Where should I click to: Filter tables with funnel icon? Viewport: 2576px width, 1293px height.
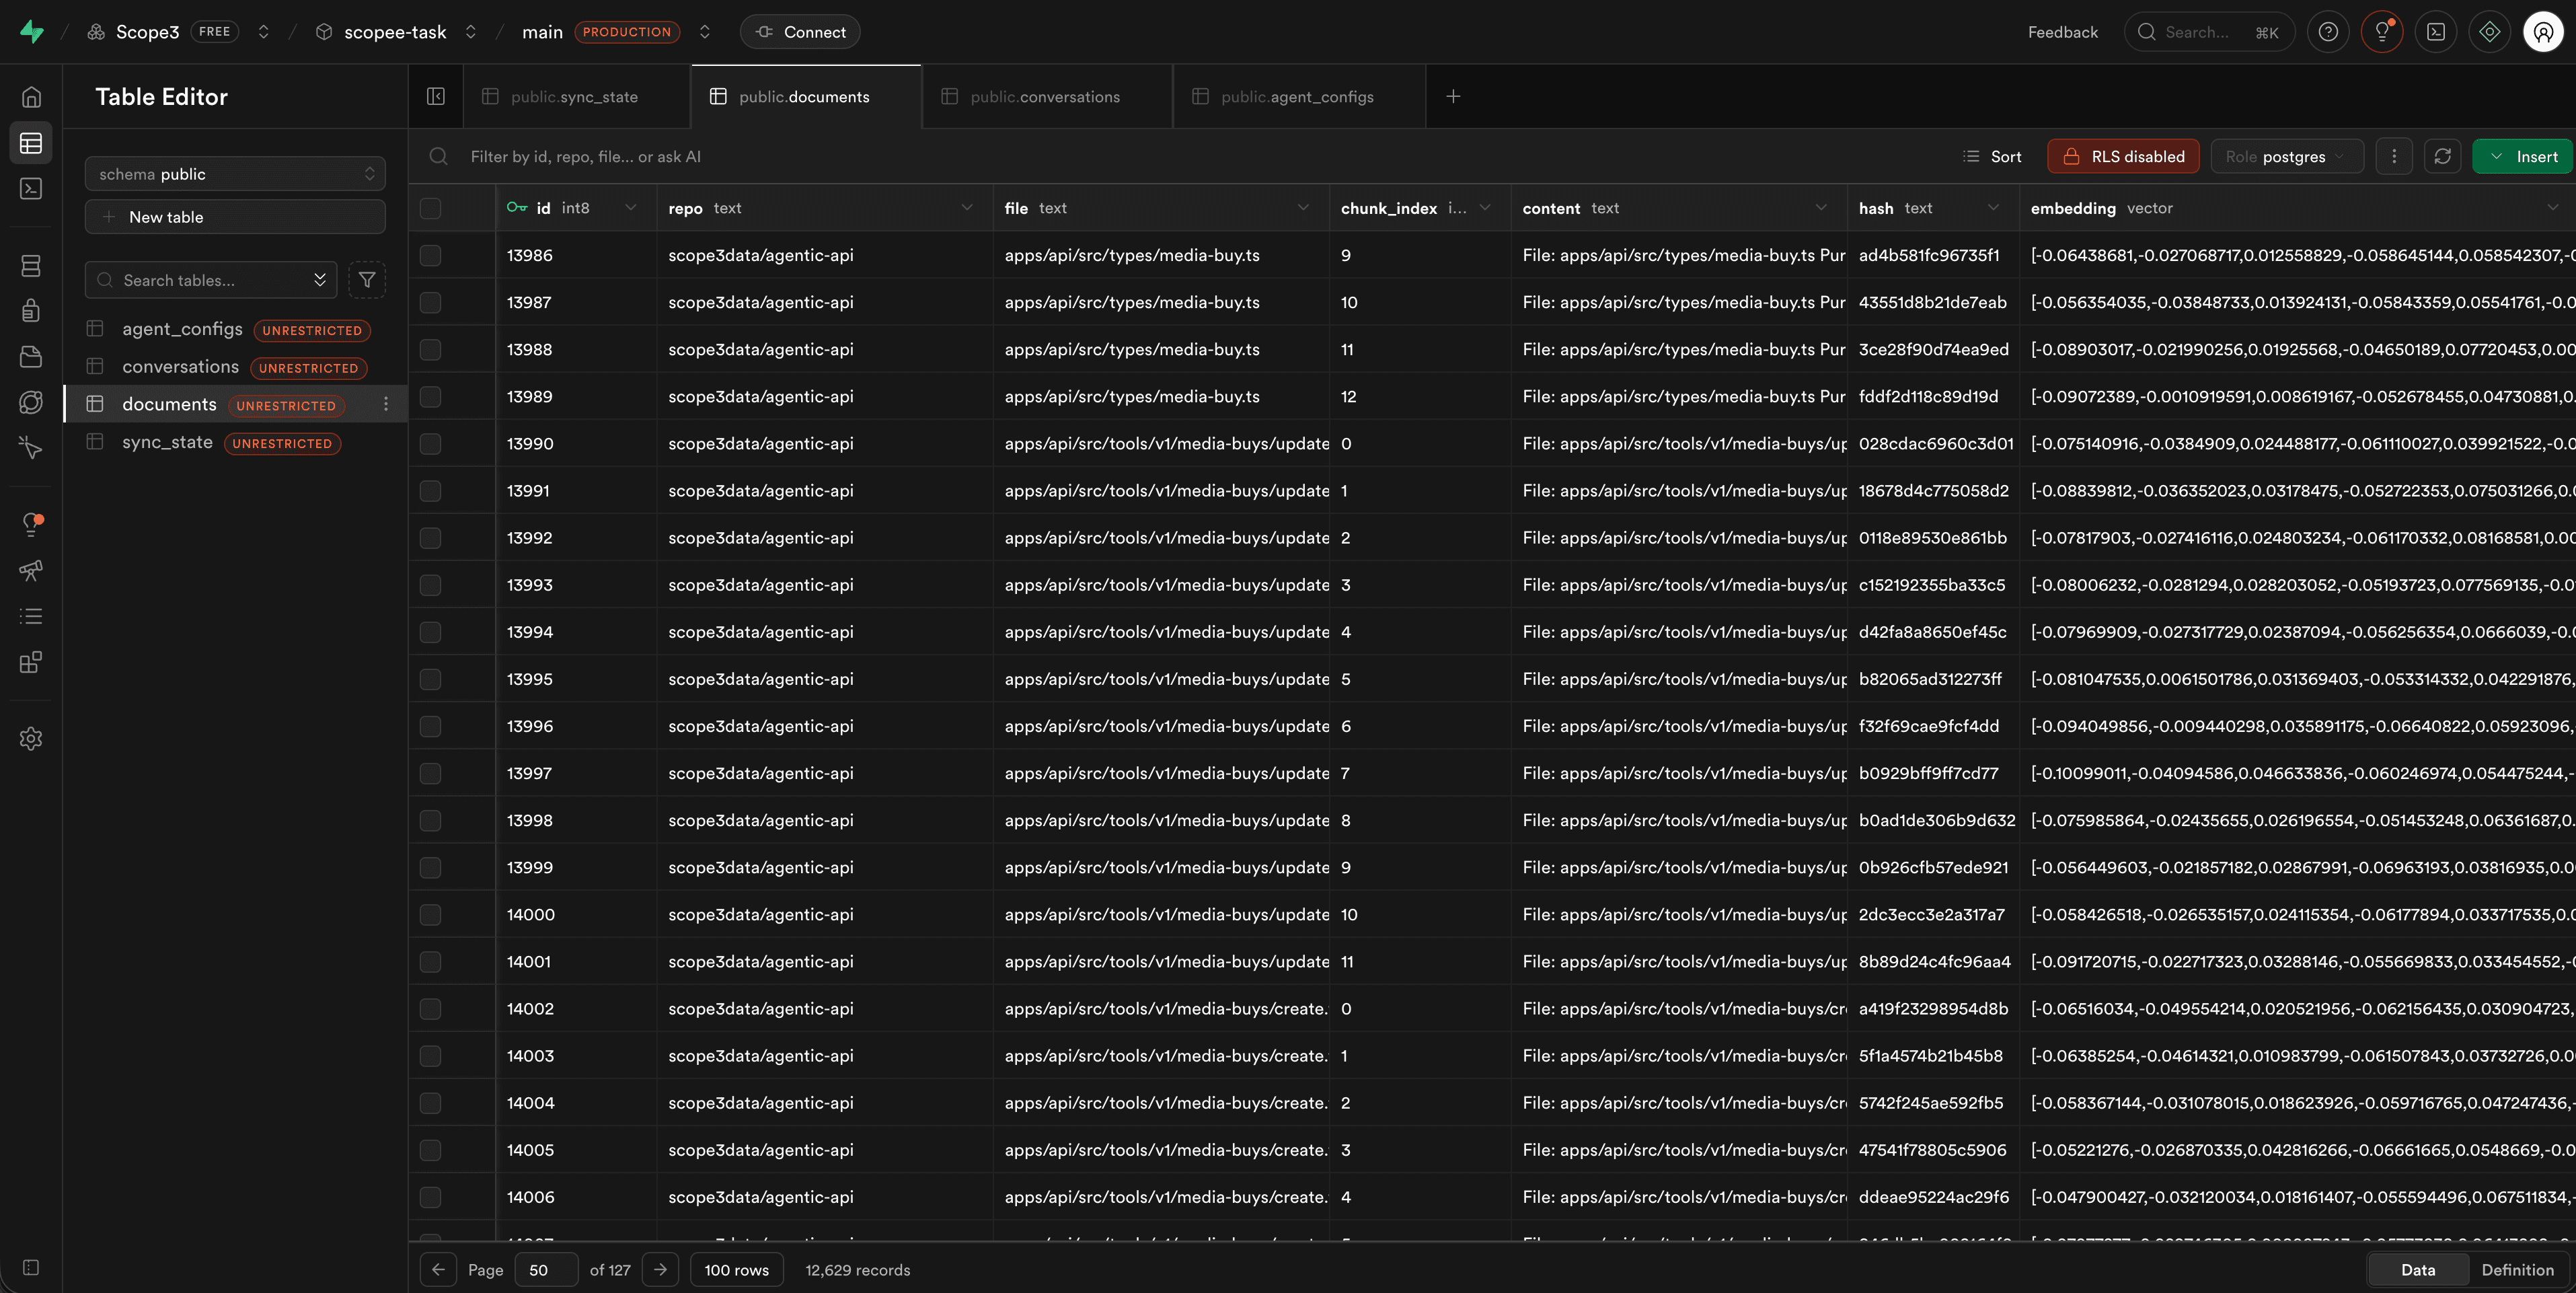[367, 280]
